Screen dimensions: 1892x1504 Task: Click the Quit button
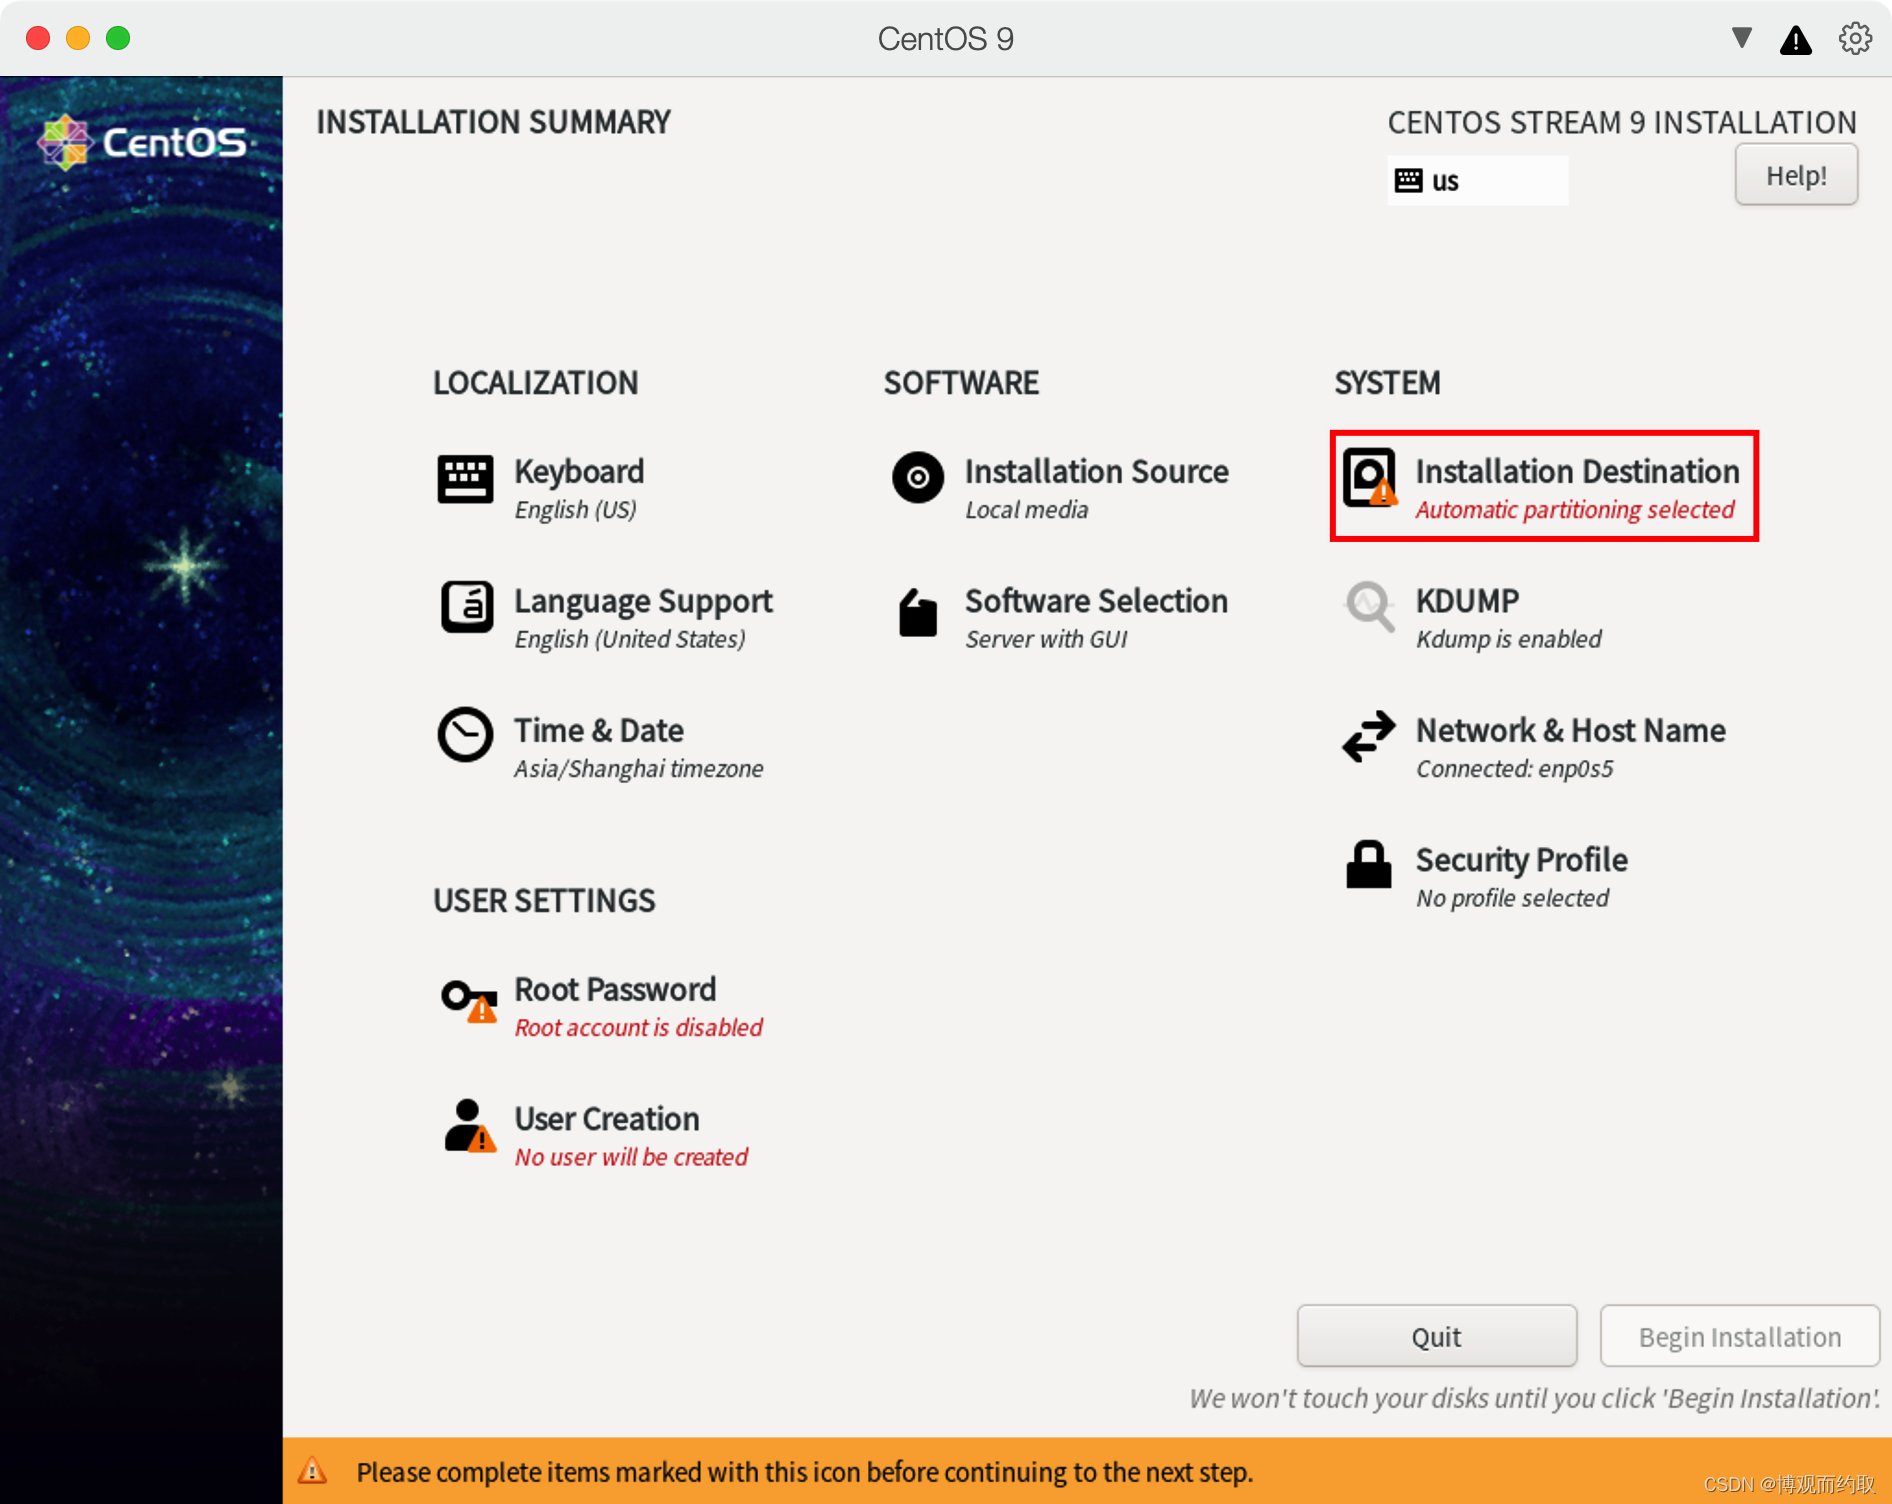tap(1436, 1336)
